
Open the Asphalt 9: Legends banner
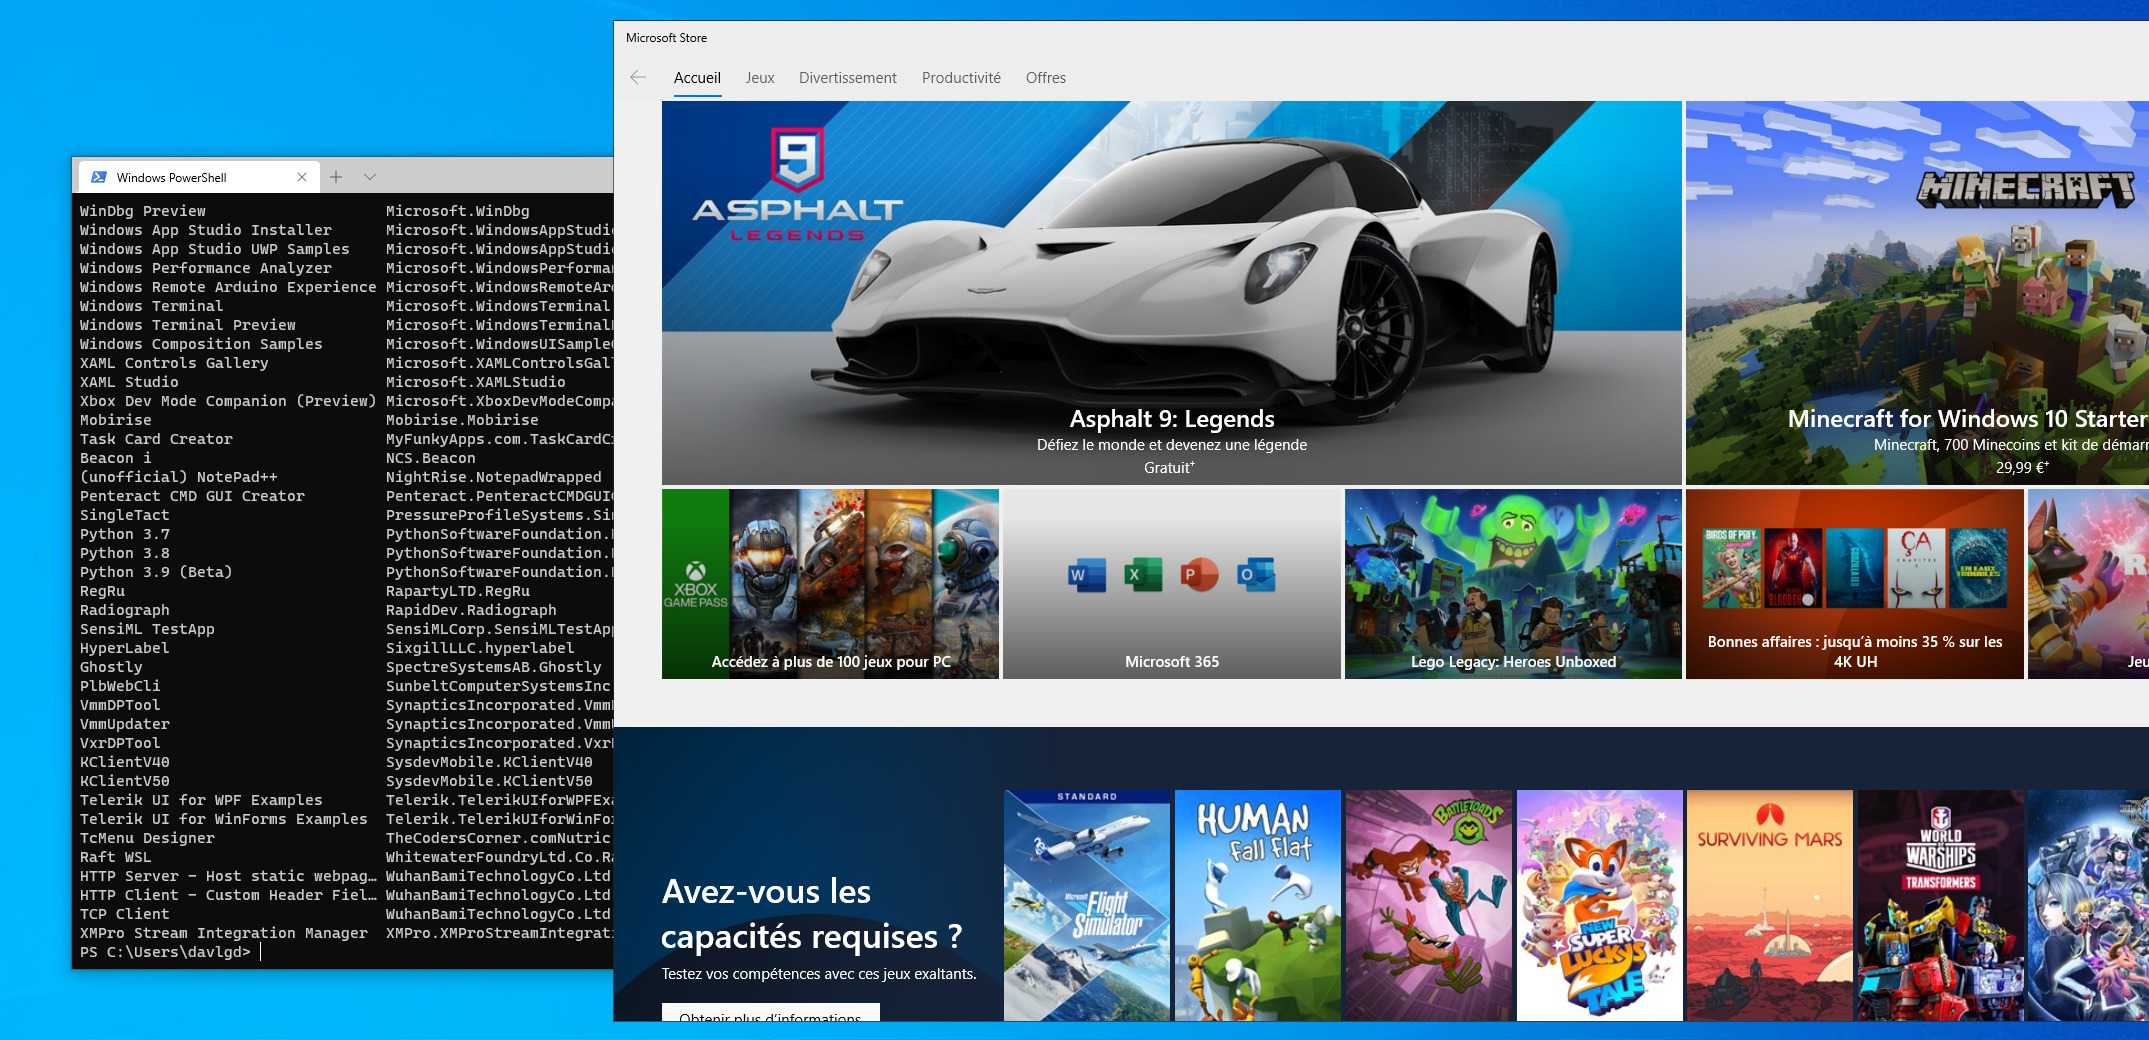point(1171,293)
